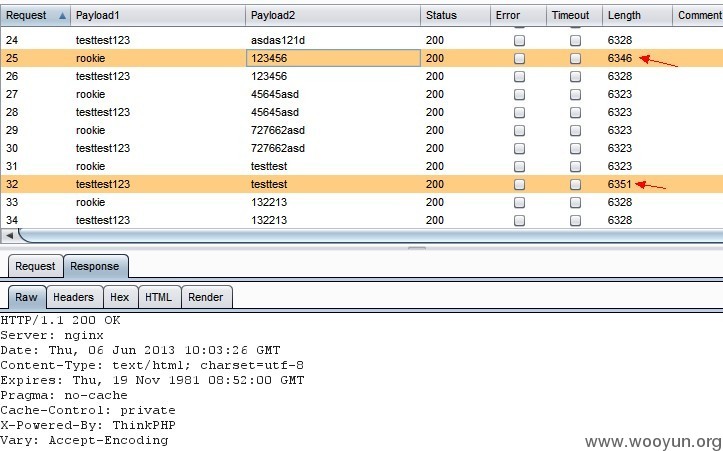Screen dimensions: 723x451
Task: Open the Headers view tab
Action: (x=74, y=297)
